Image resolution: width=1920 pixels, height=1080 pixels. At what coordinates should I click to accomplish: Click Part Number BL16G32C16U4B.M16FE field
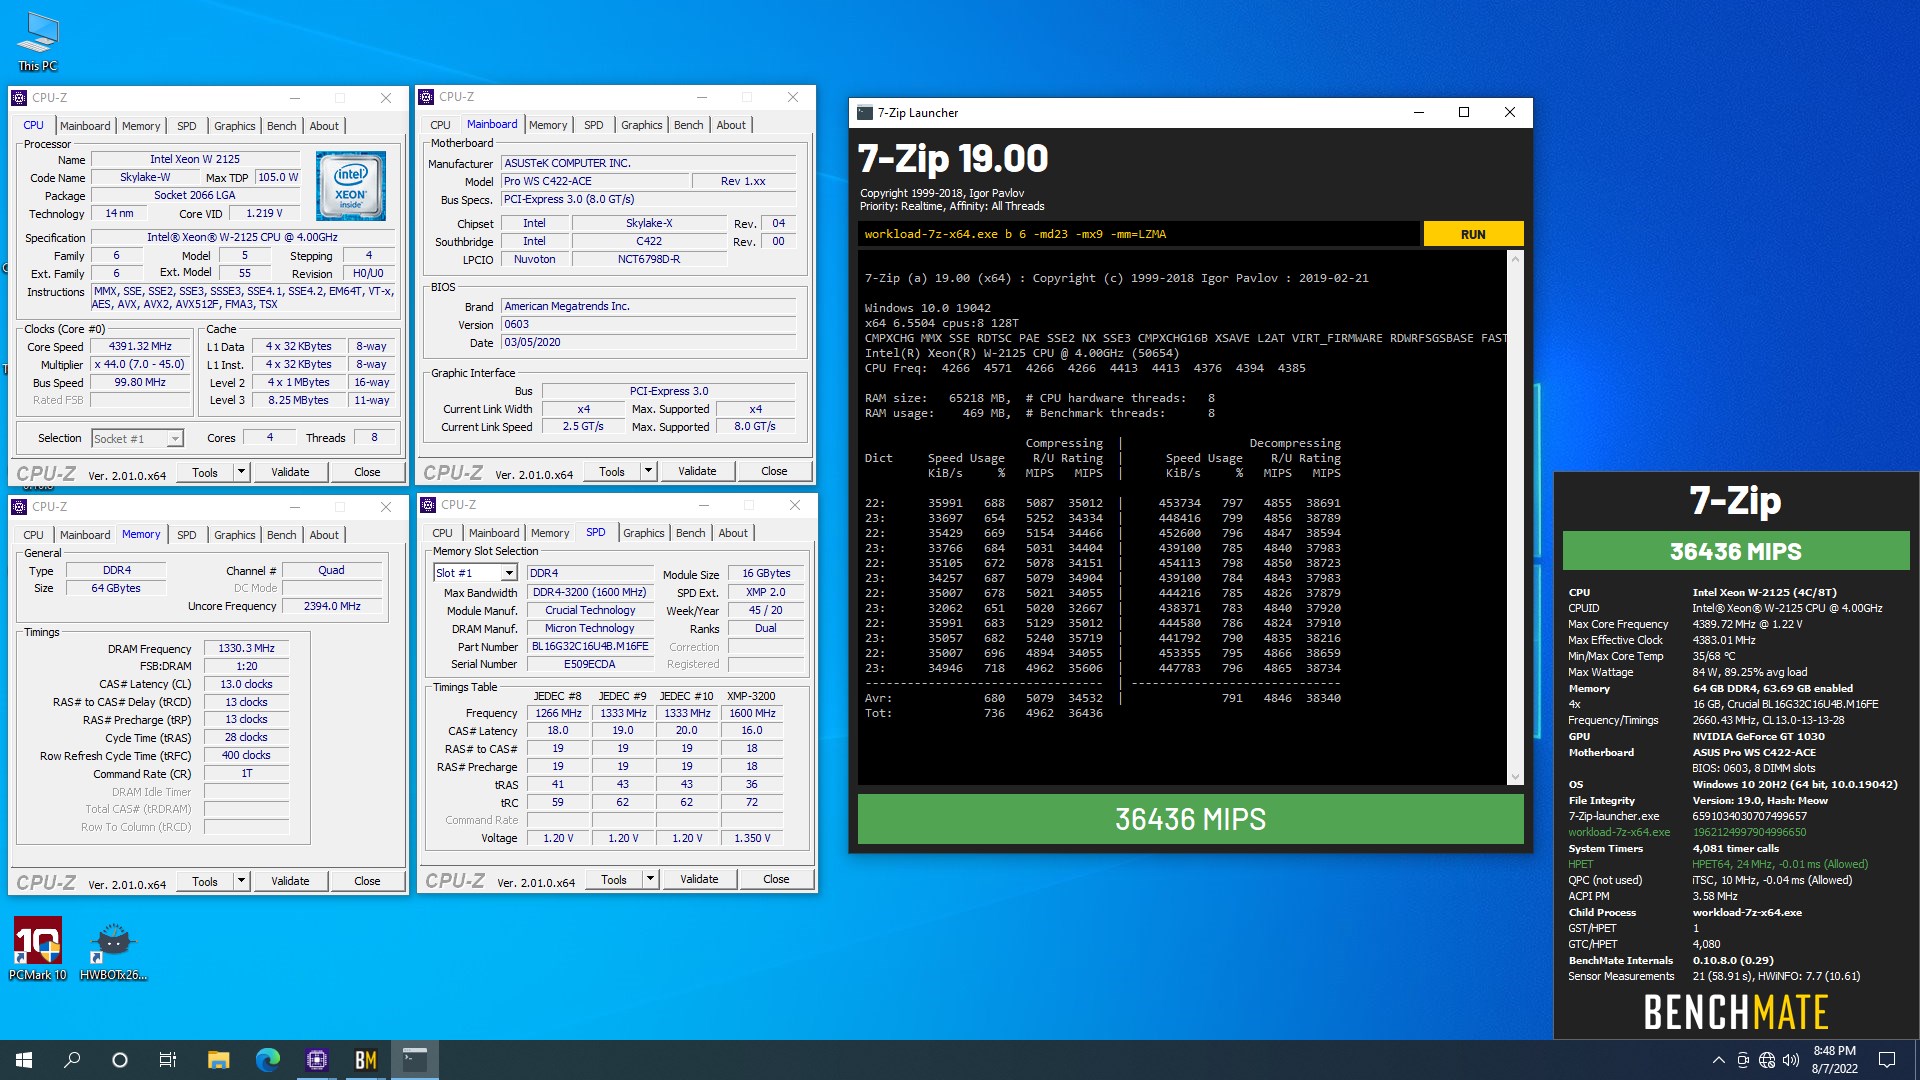[590, 647]
